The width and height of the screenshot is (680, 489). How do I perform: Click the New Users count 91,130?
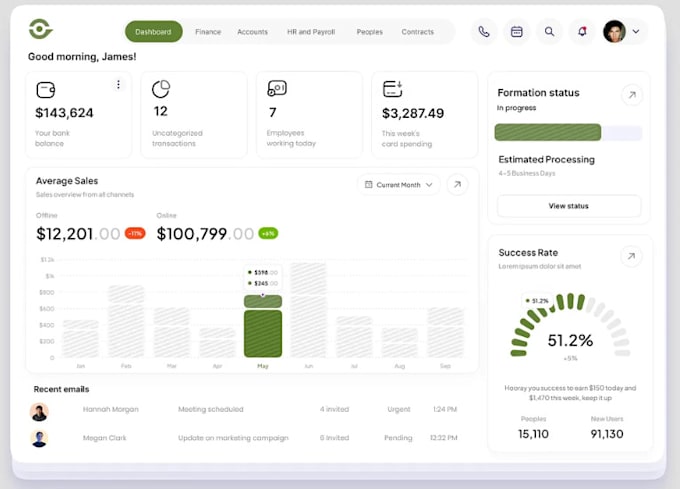[607, 434]
